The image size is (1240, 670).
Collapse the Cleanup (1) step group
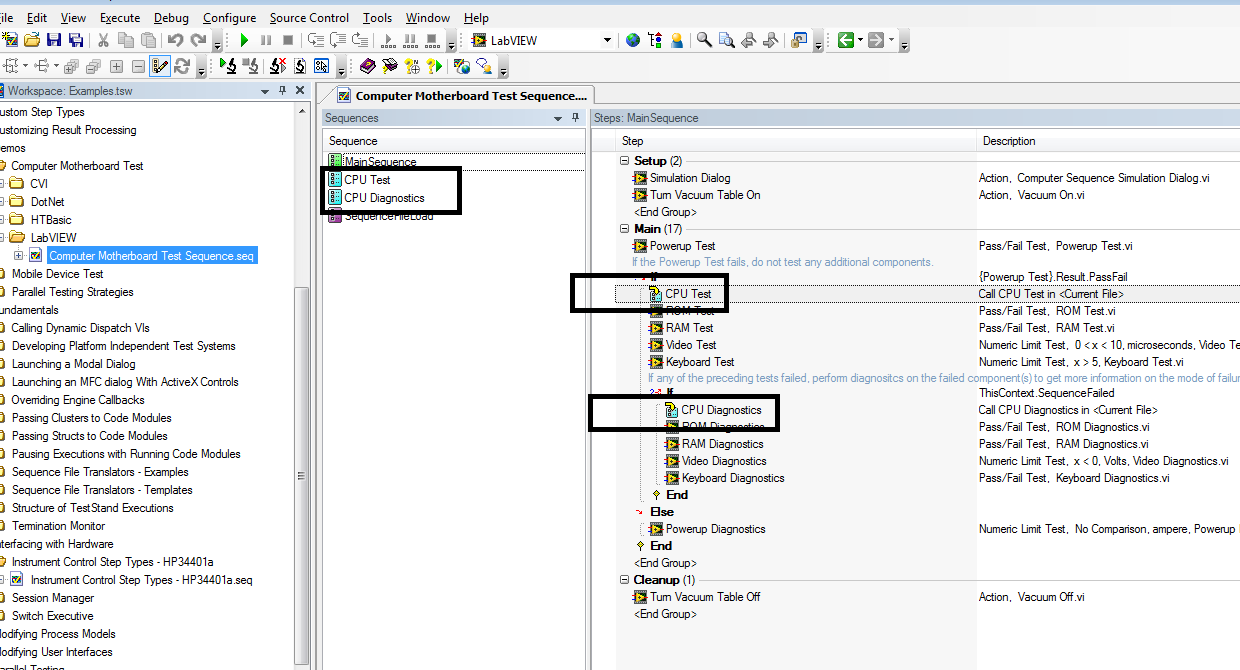tap(625, 580)
